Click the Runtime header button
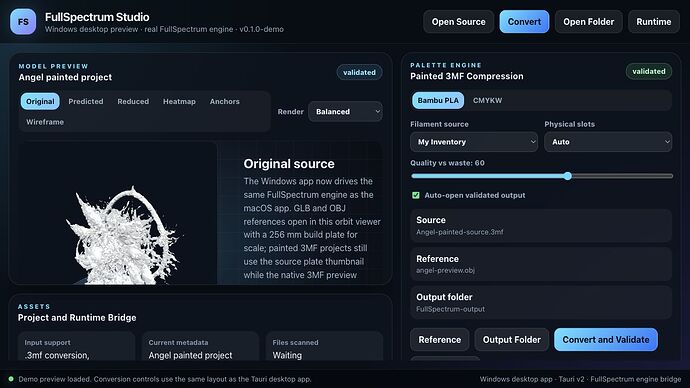The width and height of the screenshot is (690, 388). [653, 22]
